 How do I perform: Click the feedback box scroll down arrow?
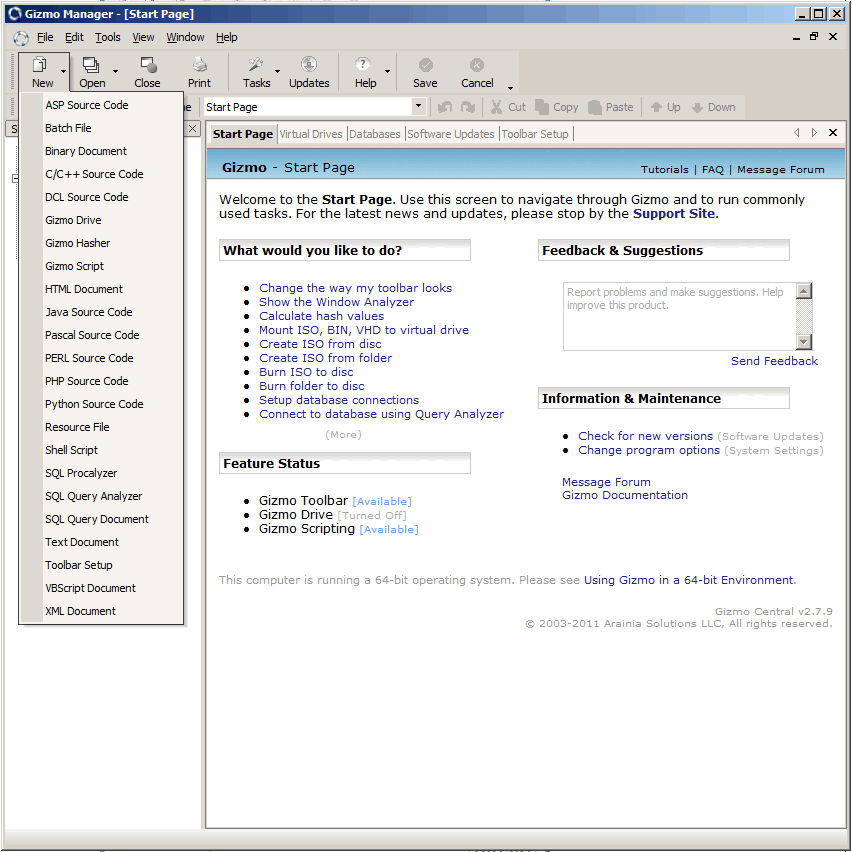click(804, 341)
